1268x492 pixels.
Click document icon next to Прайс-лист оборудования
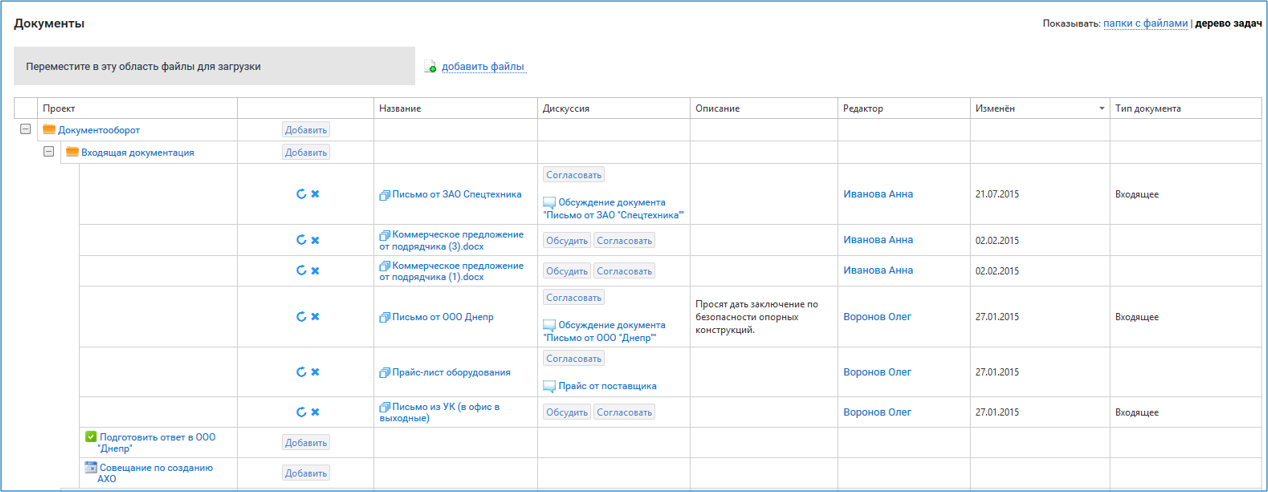385,373
